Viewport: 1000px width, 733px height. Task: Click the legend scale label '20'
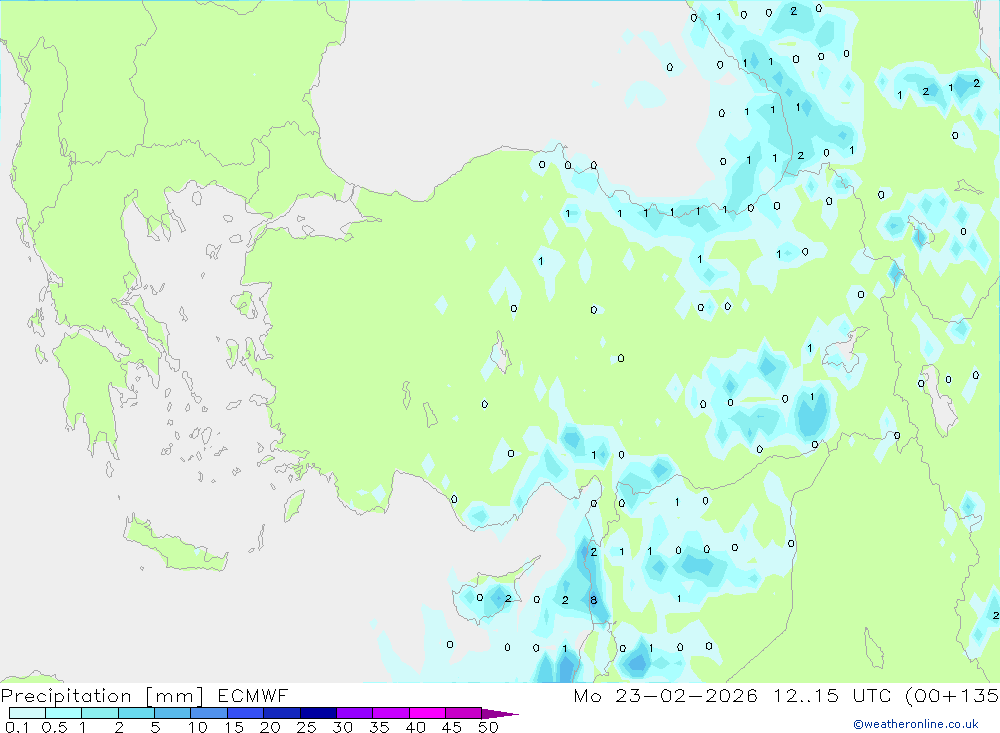[270, 727]
